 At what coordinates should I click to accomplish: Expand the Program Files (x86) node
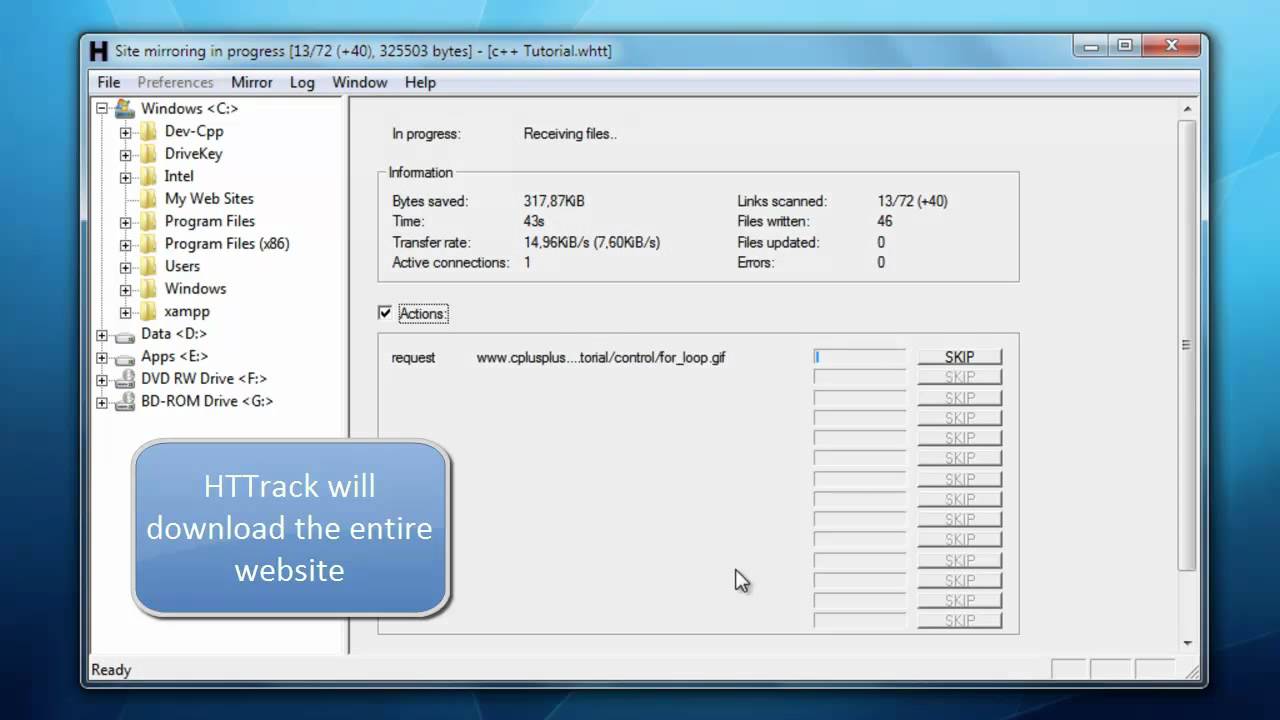[125, 245]
